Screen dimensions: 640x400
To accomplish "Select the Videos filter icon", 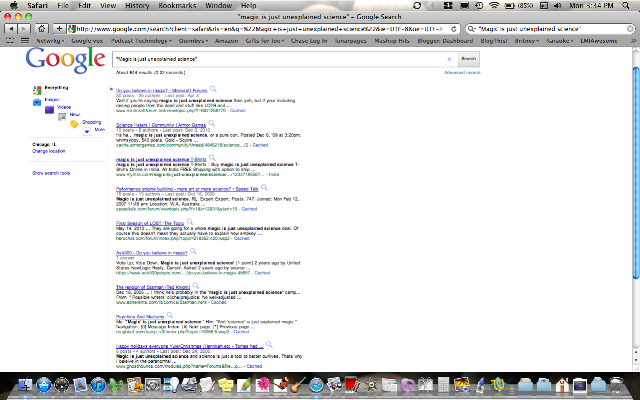I will tap(49, 109).
